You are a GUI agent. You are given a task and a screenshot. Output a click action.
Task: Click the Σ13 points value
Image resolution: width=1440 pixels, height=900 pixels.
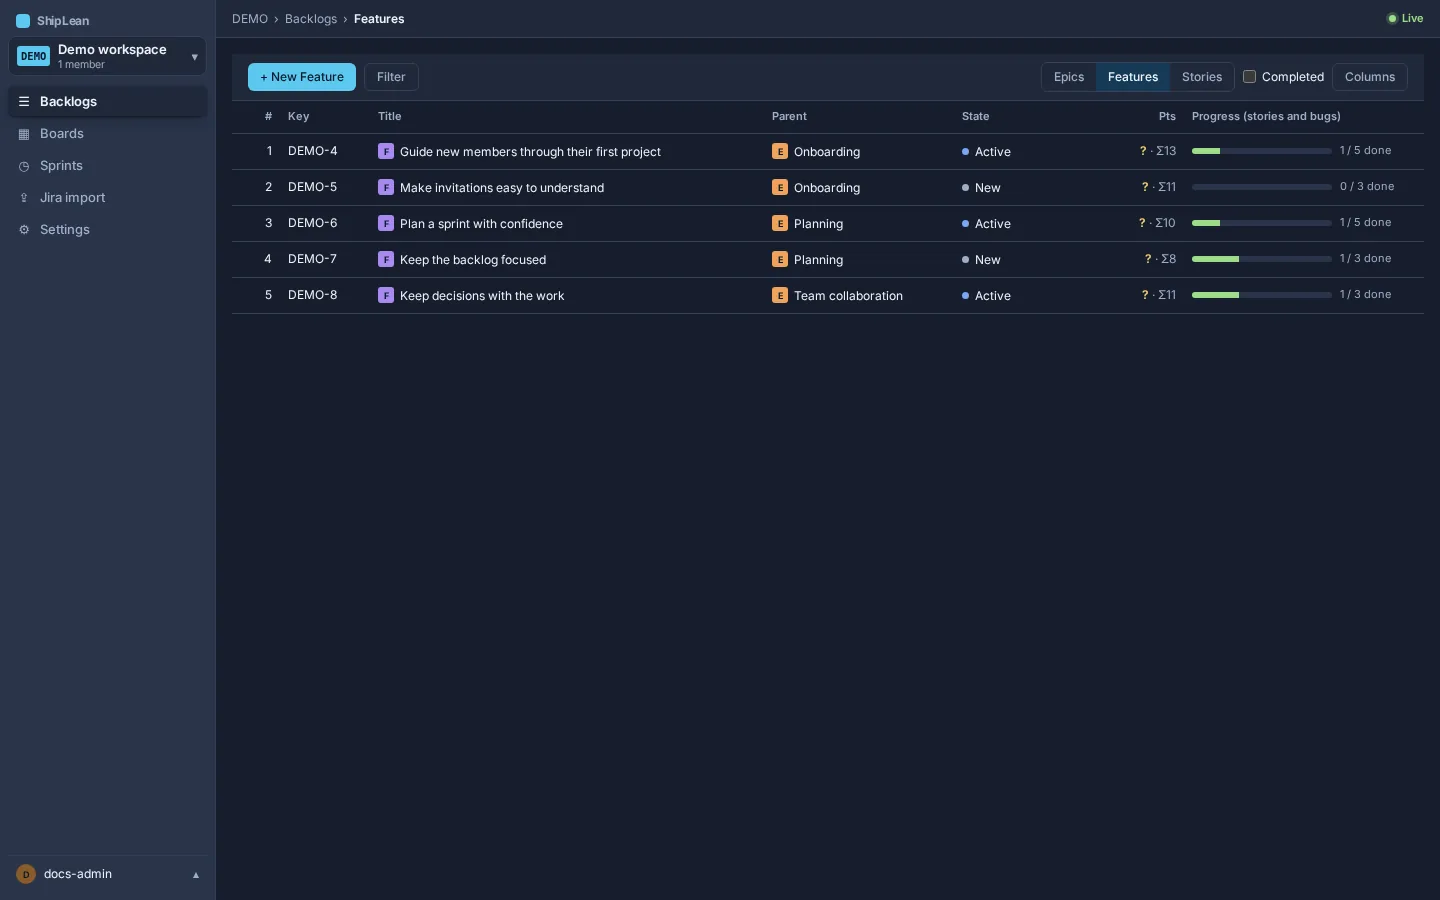click(1166, 151)
